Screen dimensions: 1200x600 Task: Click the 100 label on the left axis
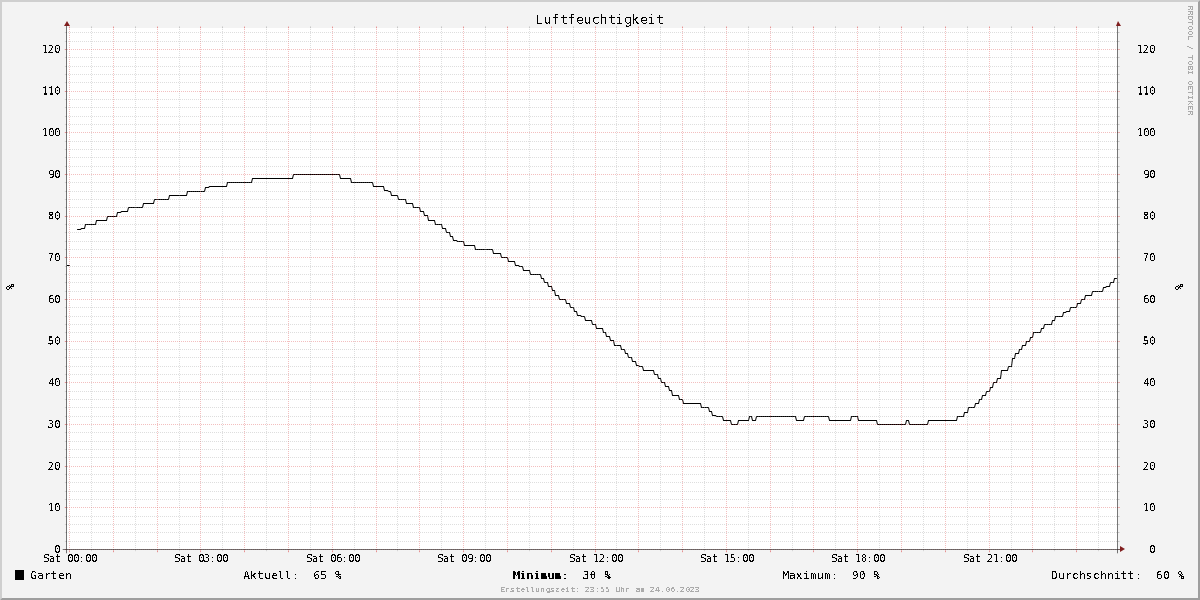(x=51, y=132)
